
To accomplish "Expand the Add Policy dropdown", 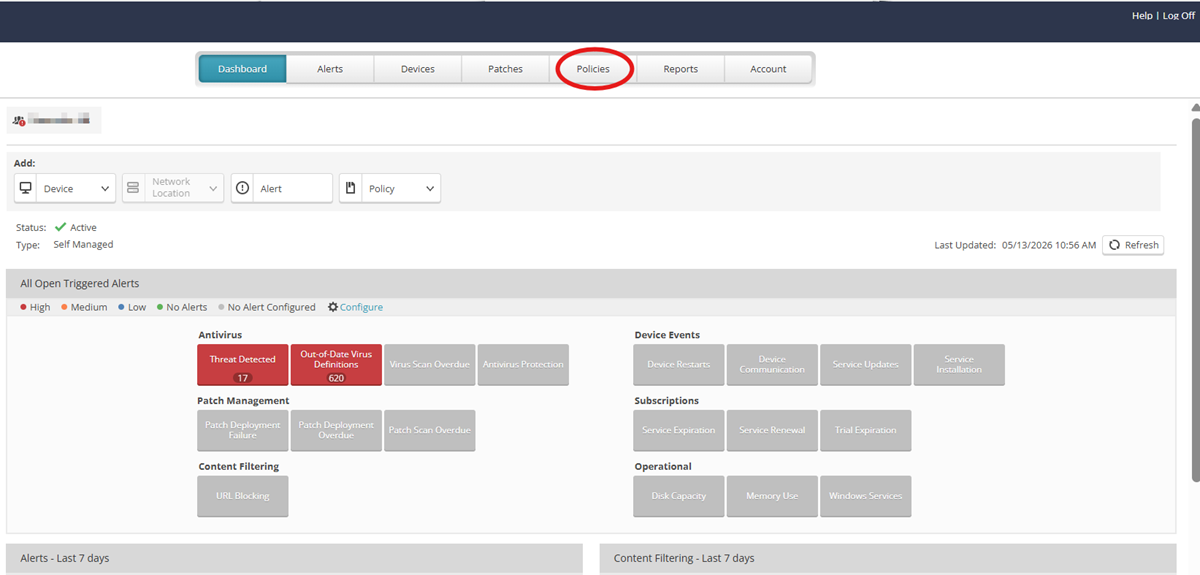I will tap(390, 188).
